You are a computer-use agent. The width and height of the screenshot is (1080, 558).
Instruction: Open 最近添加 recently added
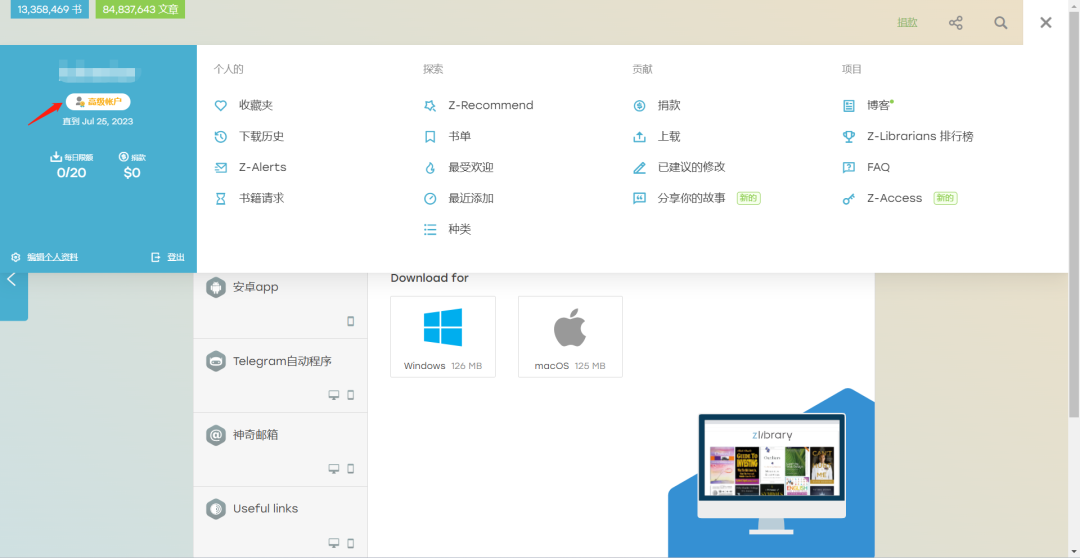(x=471, y=198)
